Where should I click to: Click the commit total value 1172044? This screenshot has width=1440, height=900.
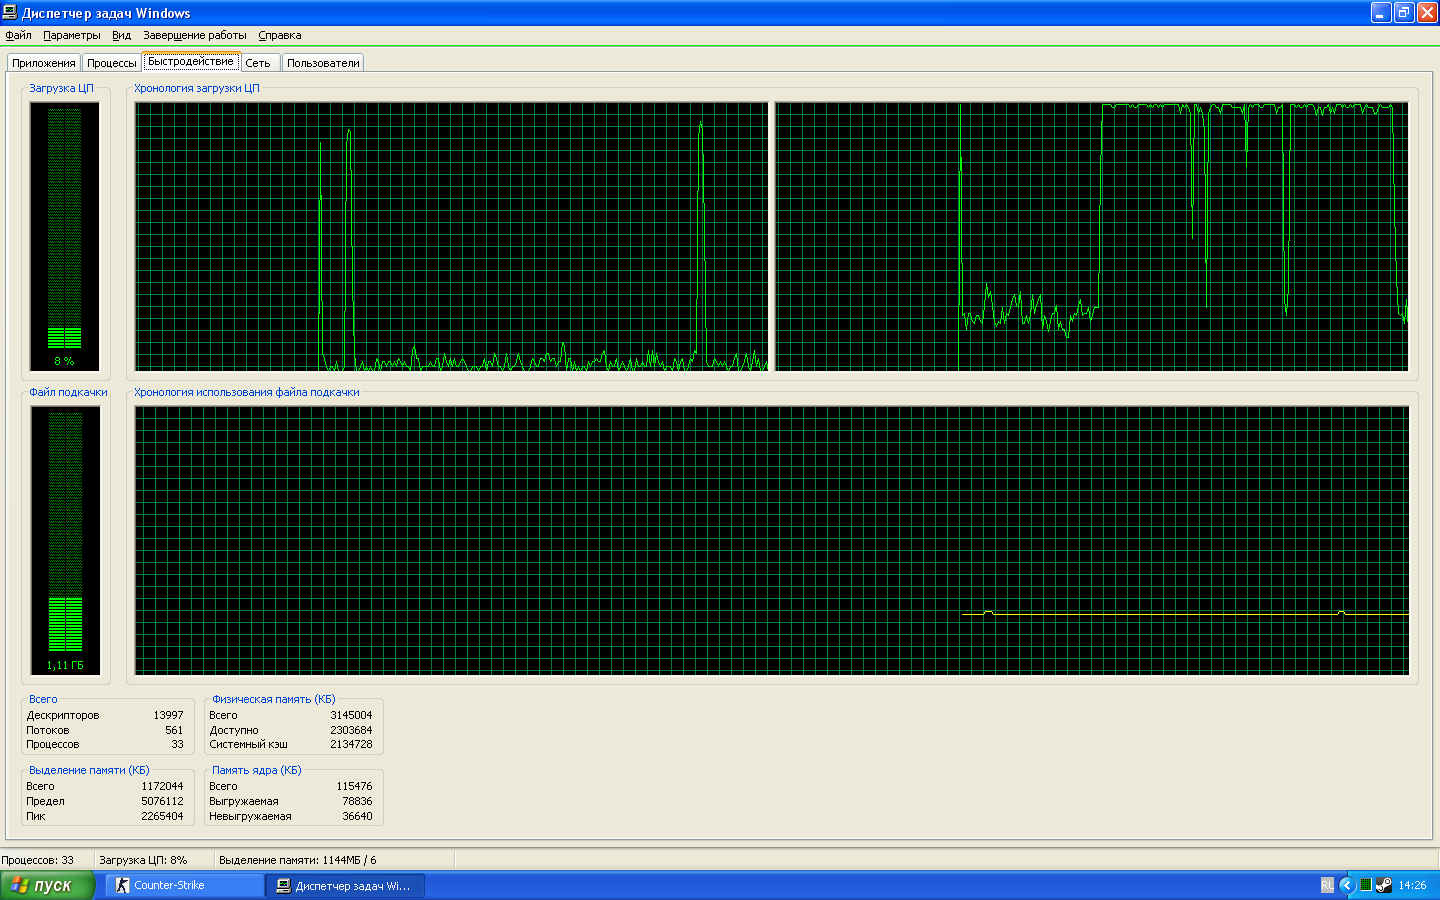click(162, 786)
